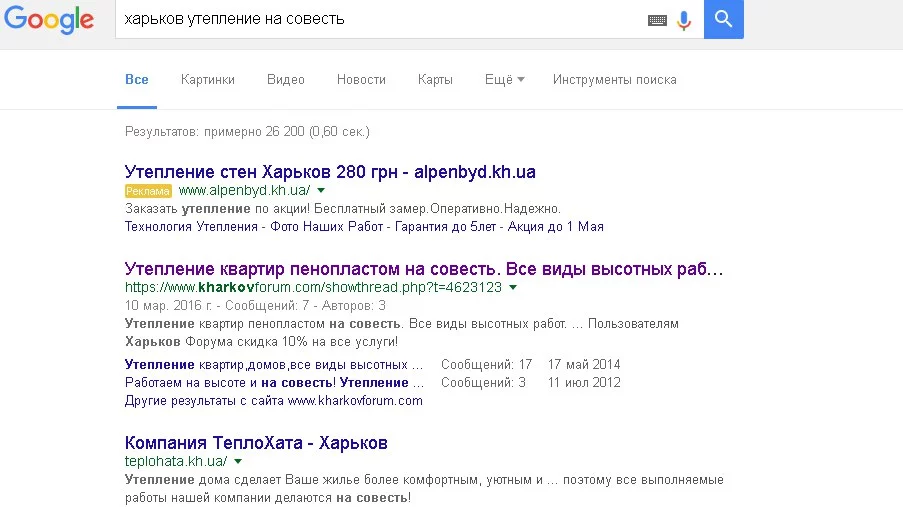Screen dimensions: 903x507
Task: Click snippet Харьков Форума скидка 10%
Action: click(x=261, y=342)
